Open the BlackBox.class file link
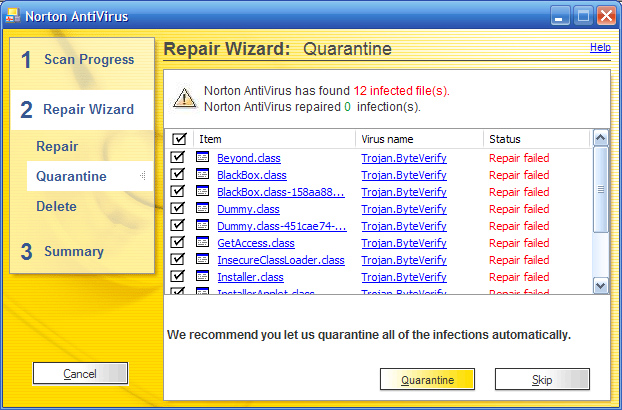 point(252,175)
